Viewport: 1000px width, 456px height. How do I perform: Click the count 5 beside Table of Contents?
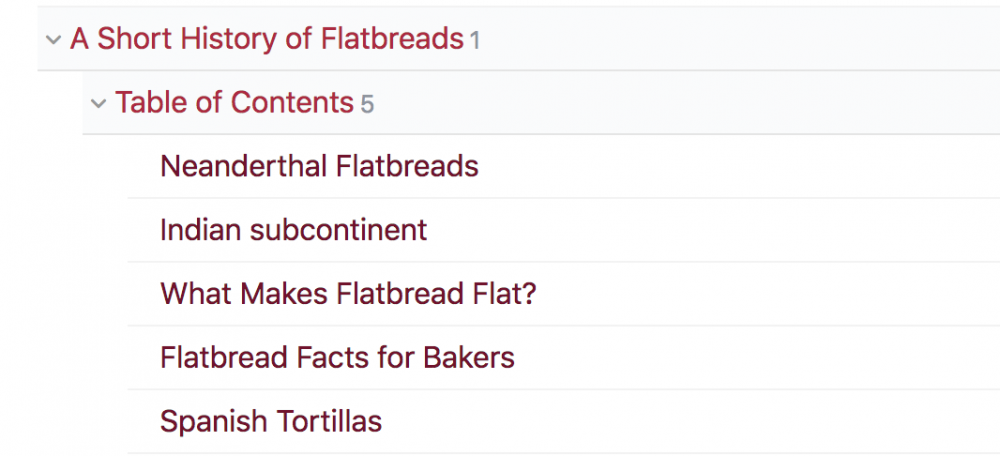click(367, 104)
